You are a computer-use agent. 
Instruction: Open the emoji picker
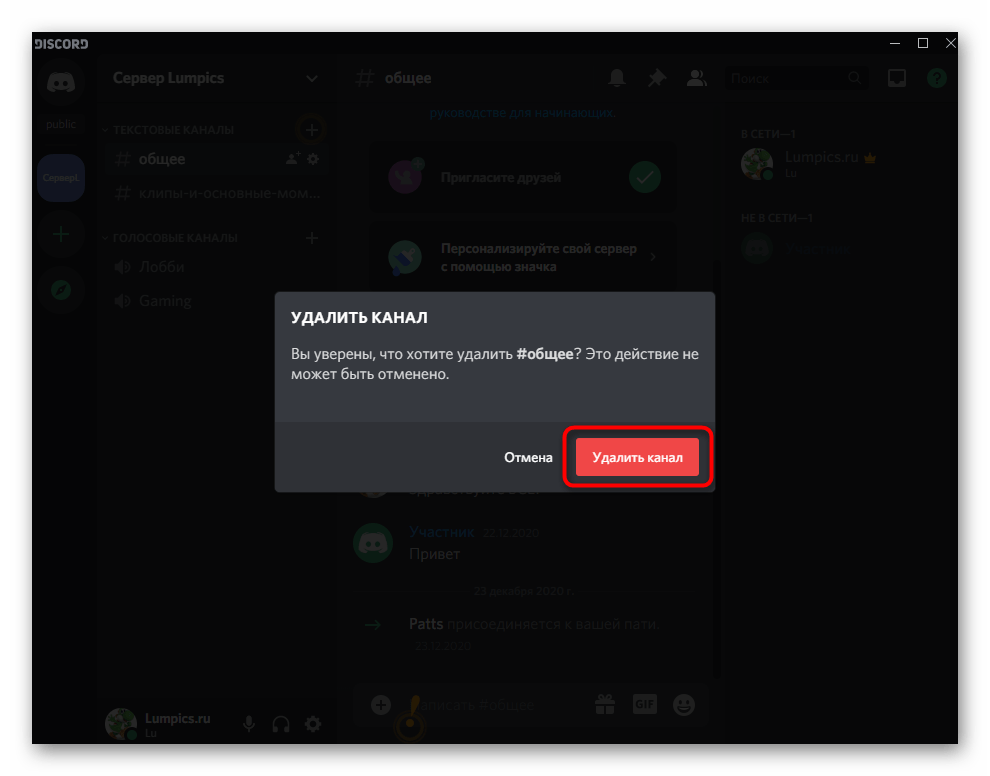[x=684, y=704]
